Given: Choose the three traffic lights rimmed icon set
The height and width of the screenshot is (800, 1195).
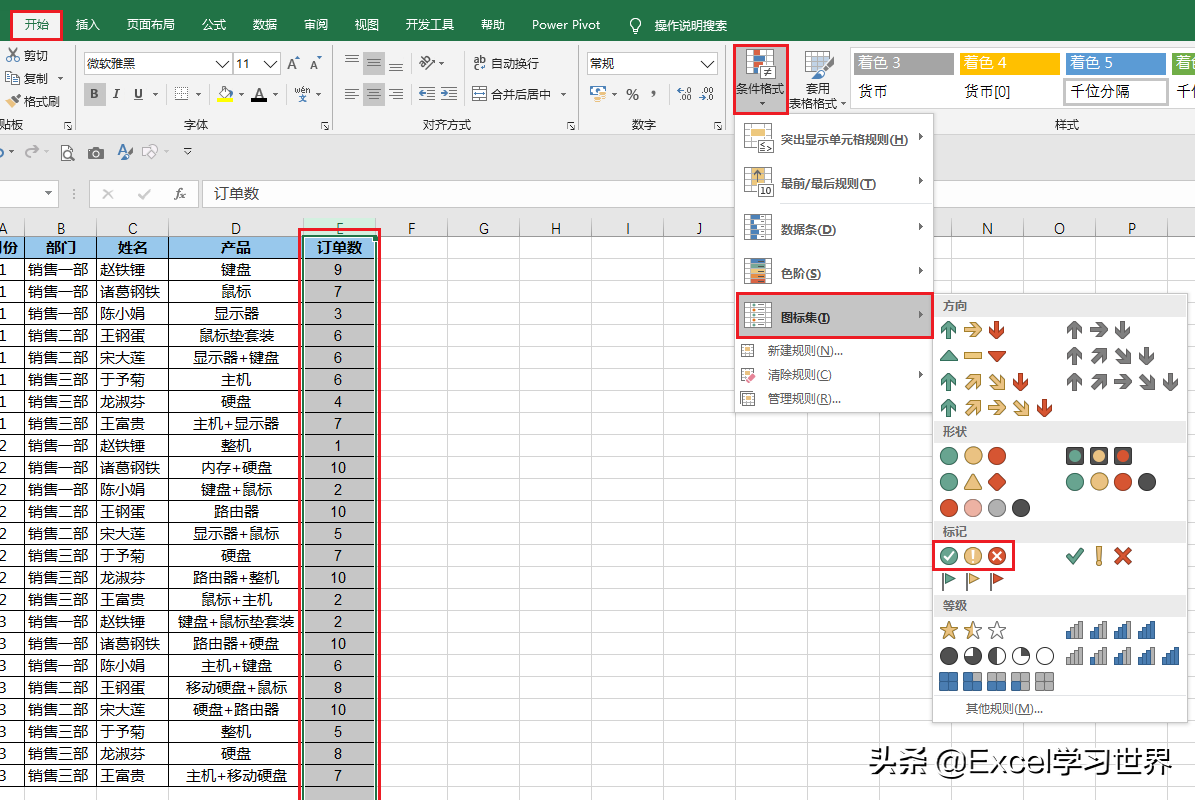Looking at the screenshot, I should pos(1098,456).
